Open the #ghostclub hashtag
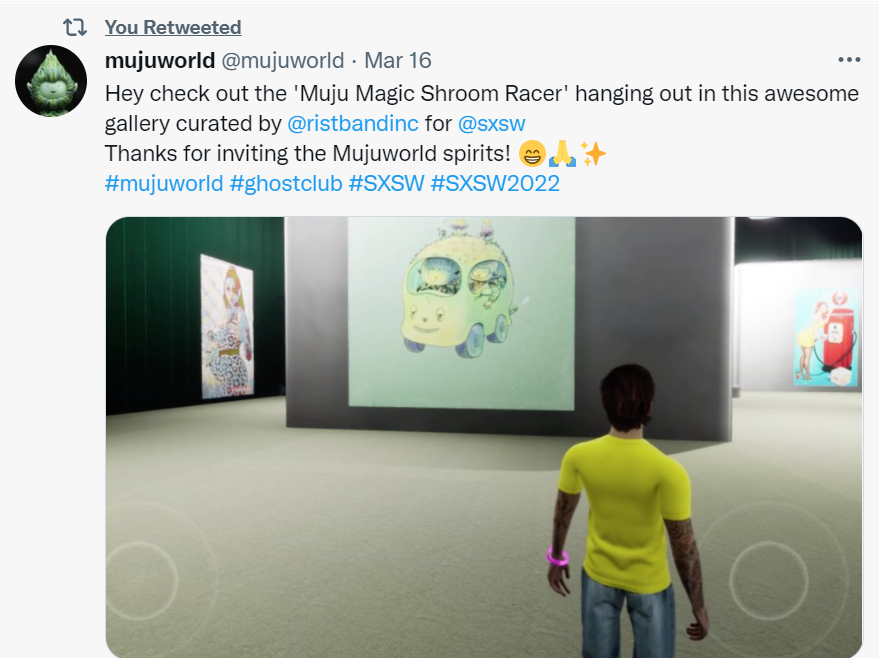The width and height of the screenshot is (879, 658). [x=286, y=183]
